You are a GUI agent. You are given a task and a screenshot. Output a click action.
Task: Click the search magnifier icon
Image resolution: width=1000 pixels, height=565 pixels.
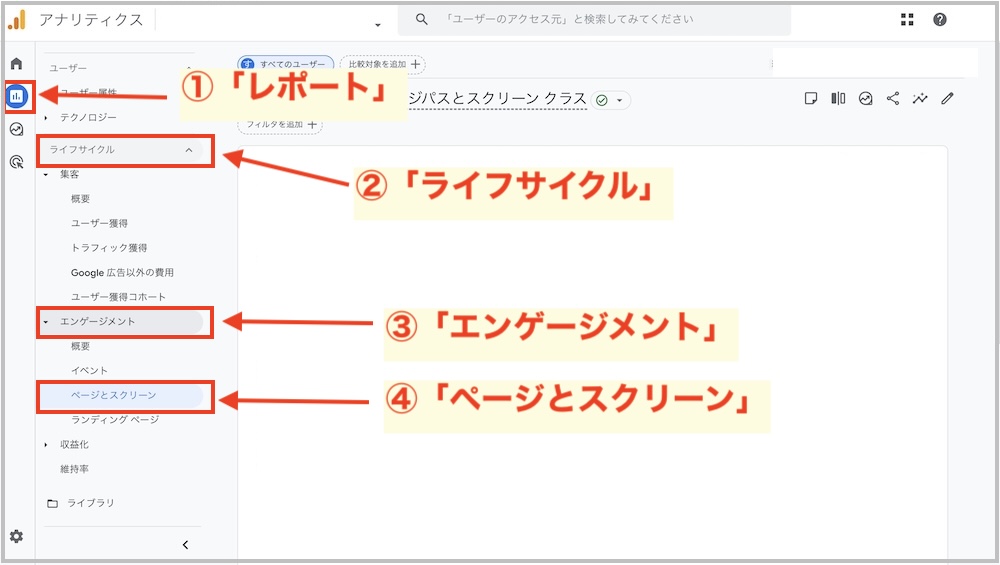point(422,19)
